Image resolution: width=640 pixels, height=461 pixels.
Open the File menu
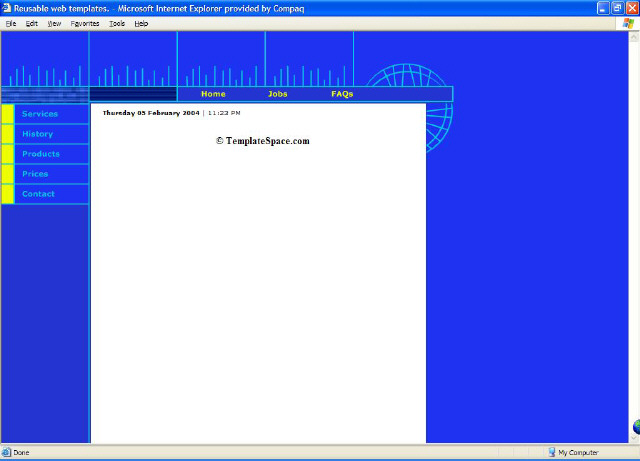11,23
